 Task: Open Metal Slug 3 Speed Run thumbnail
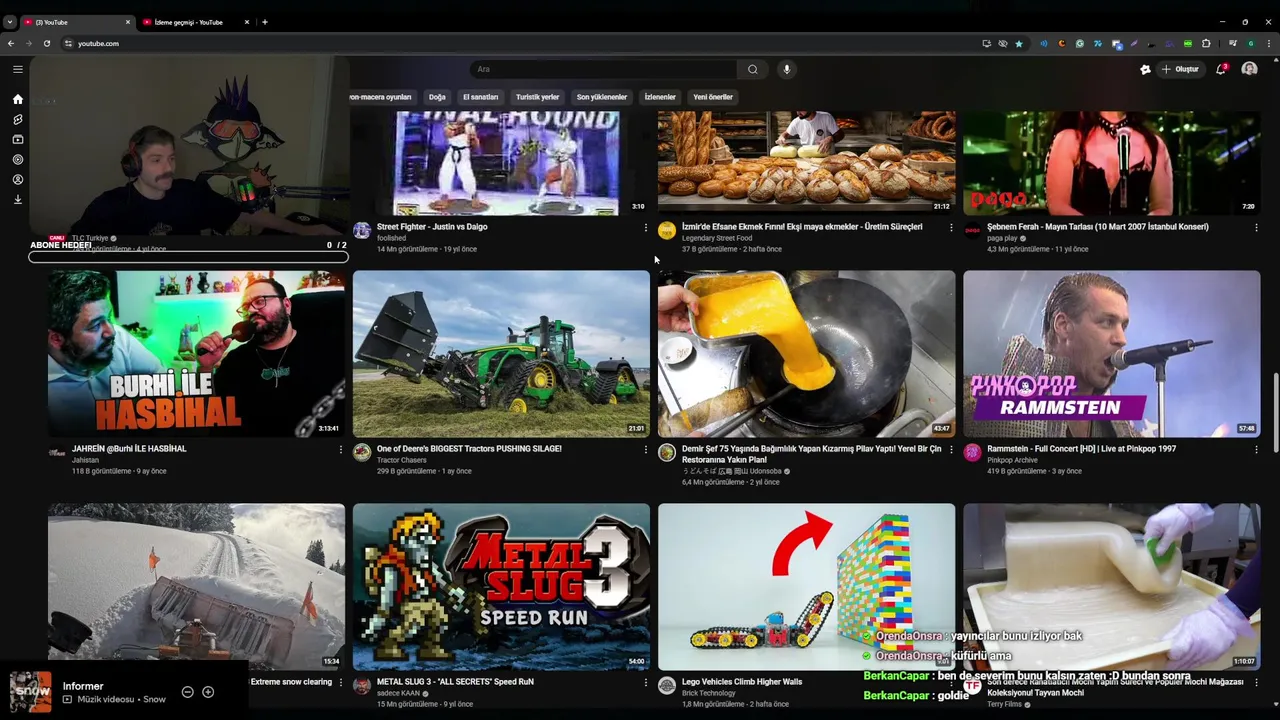coord(501,586)
